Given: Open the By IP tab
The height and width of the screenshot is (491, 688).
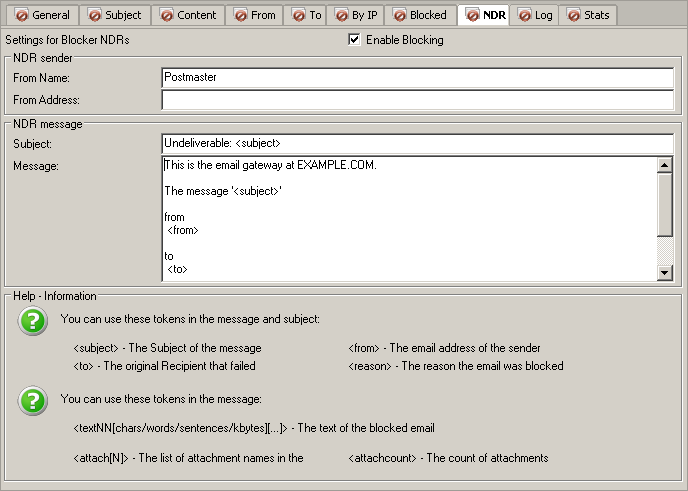Looking at the screenshot, I should pyautogui.click(x=355, y=15).
